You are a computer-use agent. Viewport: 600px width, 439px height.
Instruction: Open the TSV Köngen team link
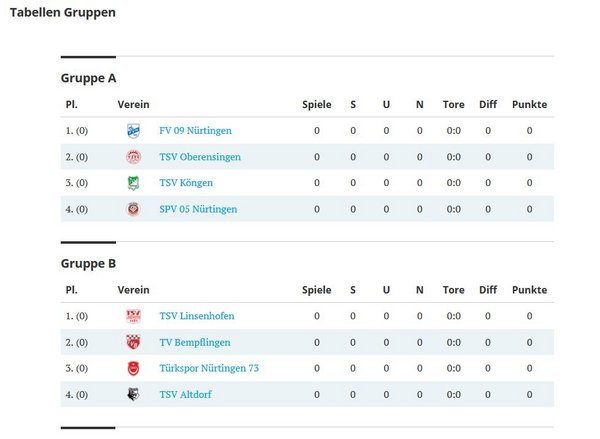click(x=186, y=183)
